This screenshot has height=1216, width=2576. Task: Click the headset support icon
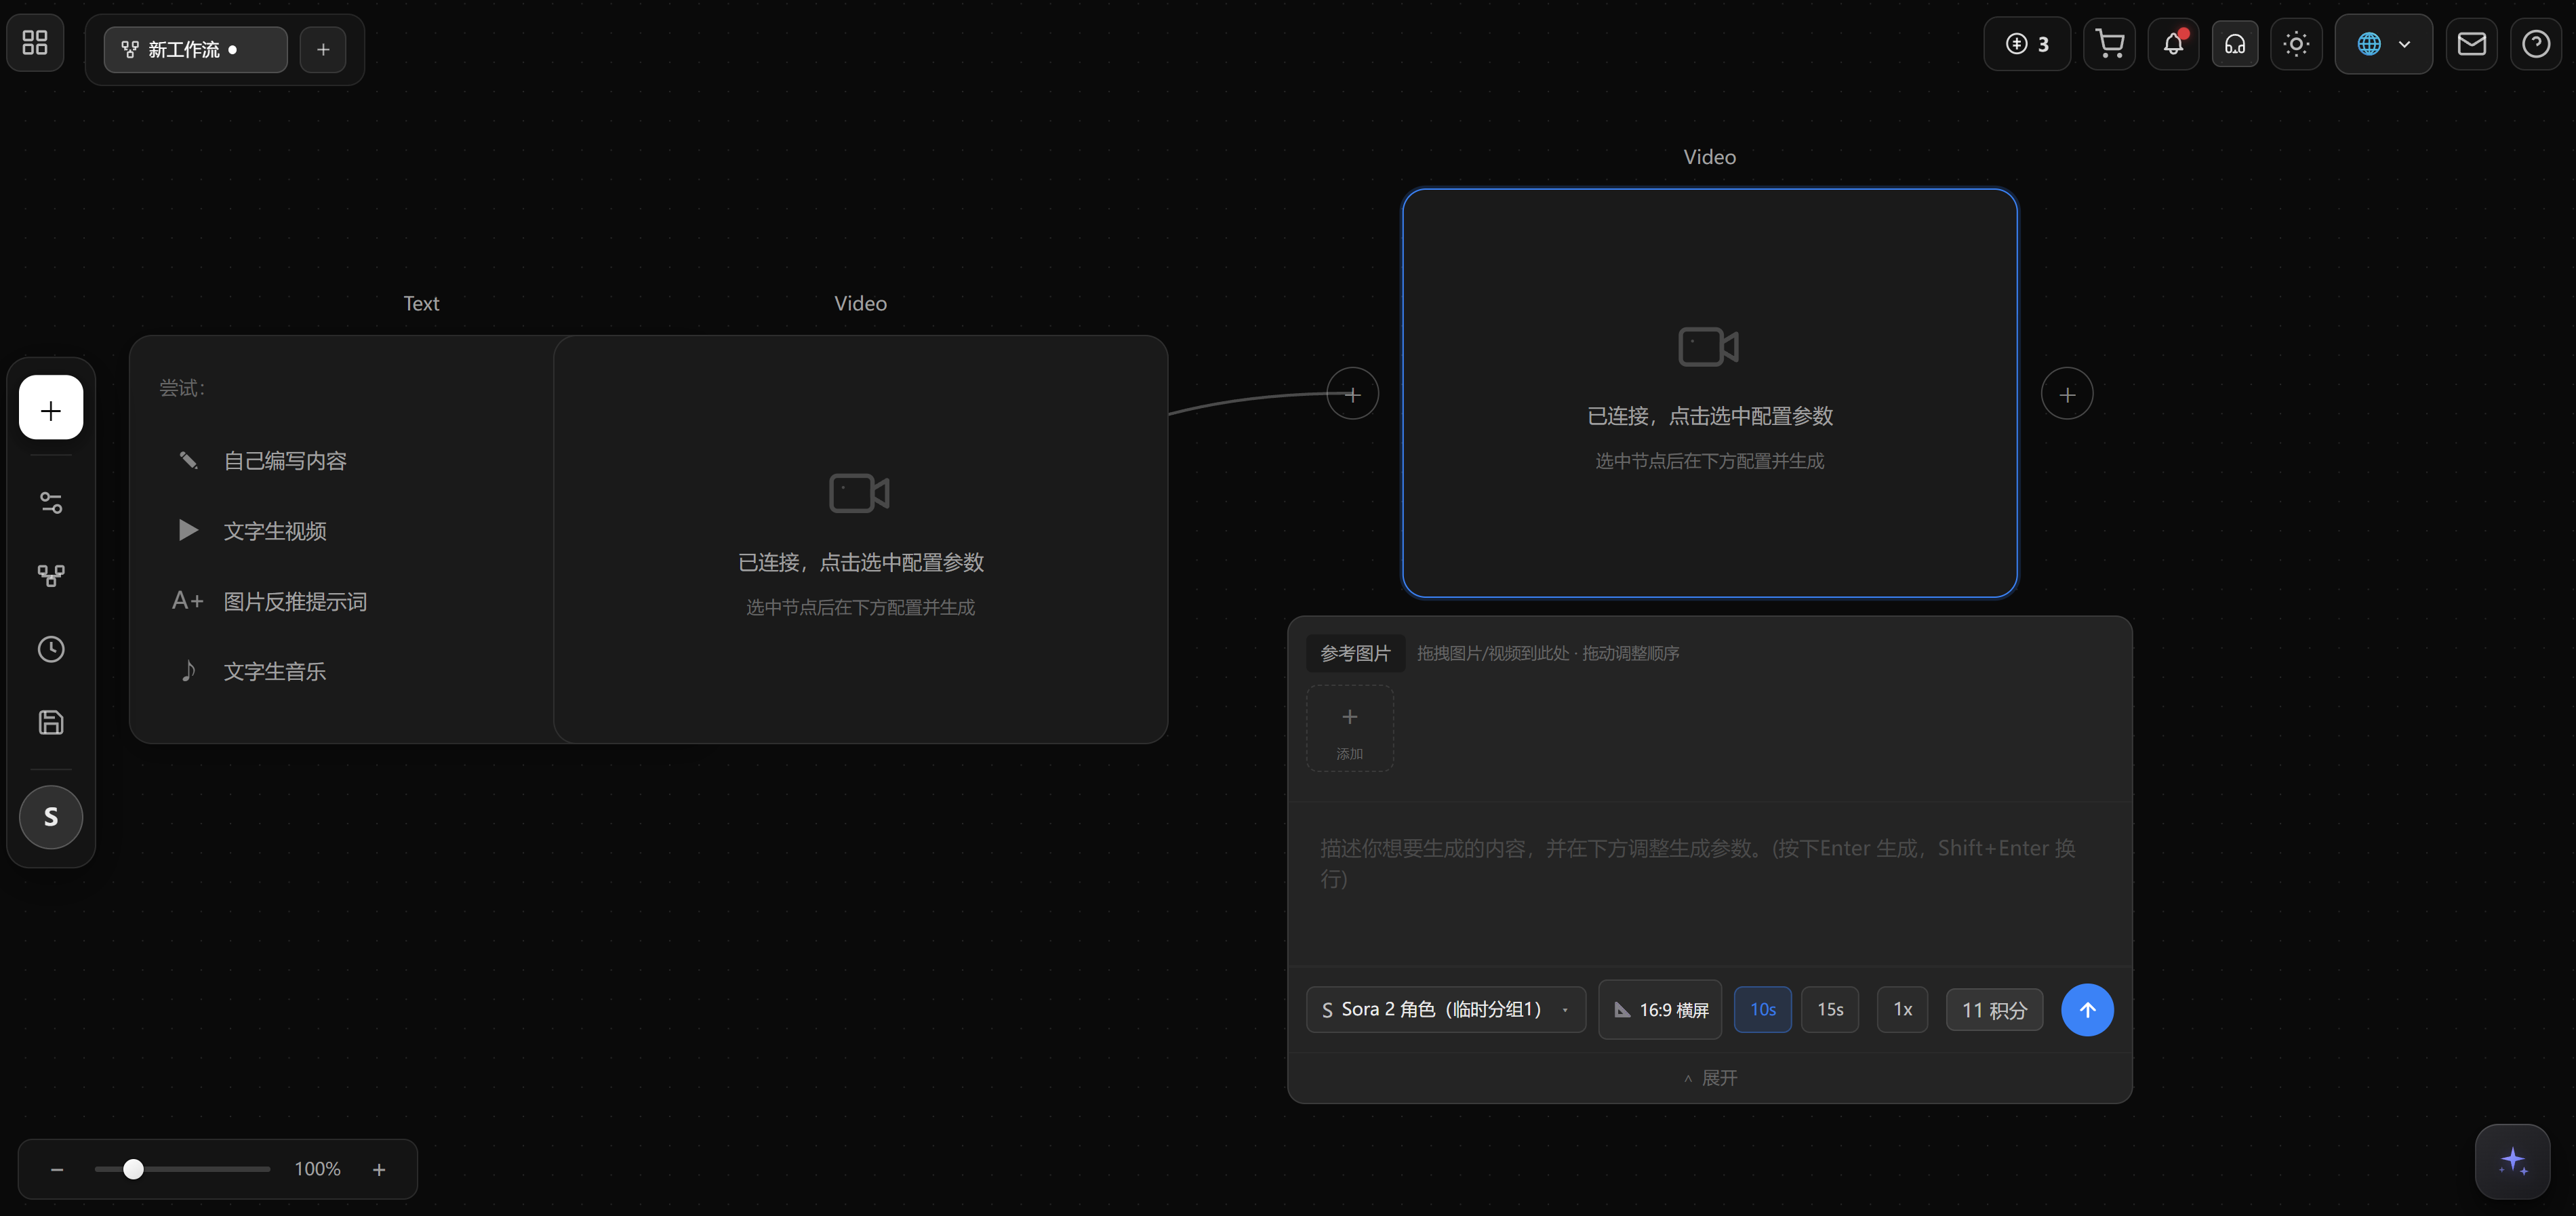click(2234, 44)
